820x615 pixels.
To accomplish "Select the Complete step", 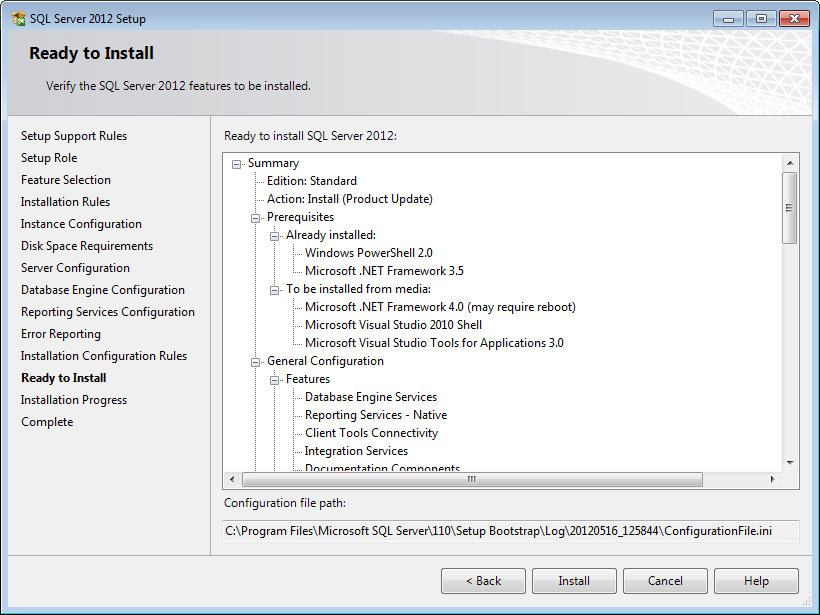I will coord(47,422).
